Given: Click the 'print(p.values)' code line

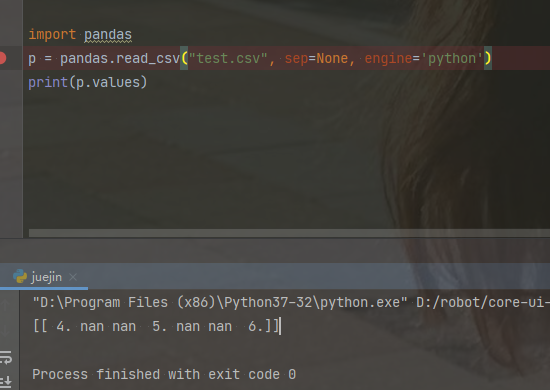Looking at the screenshot, I should tap(88, 82).
